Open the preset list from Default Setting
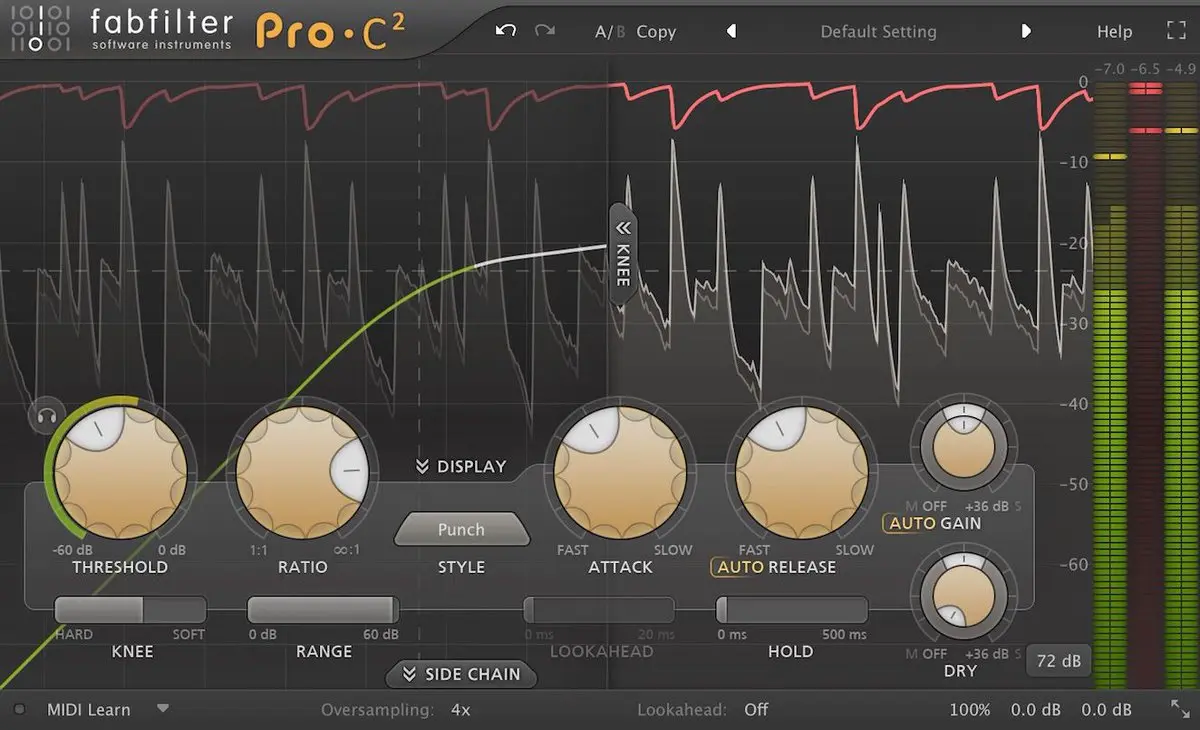The image size is (1200, 730). click(878, 32)
